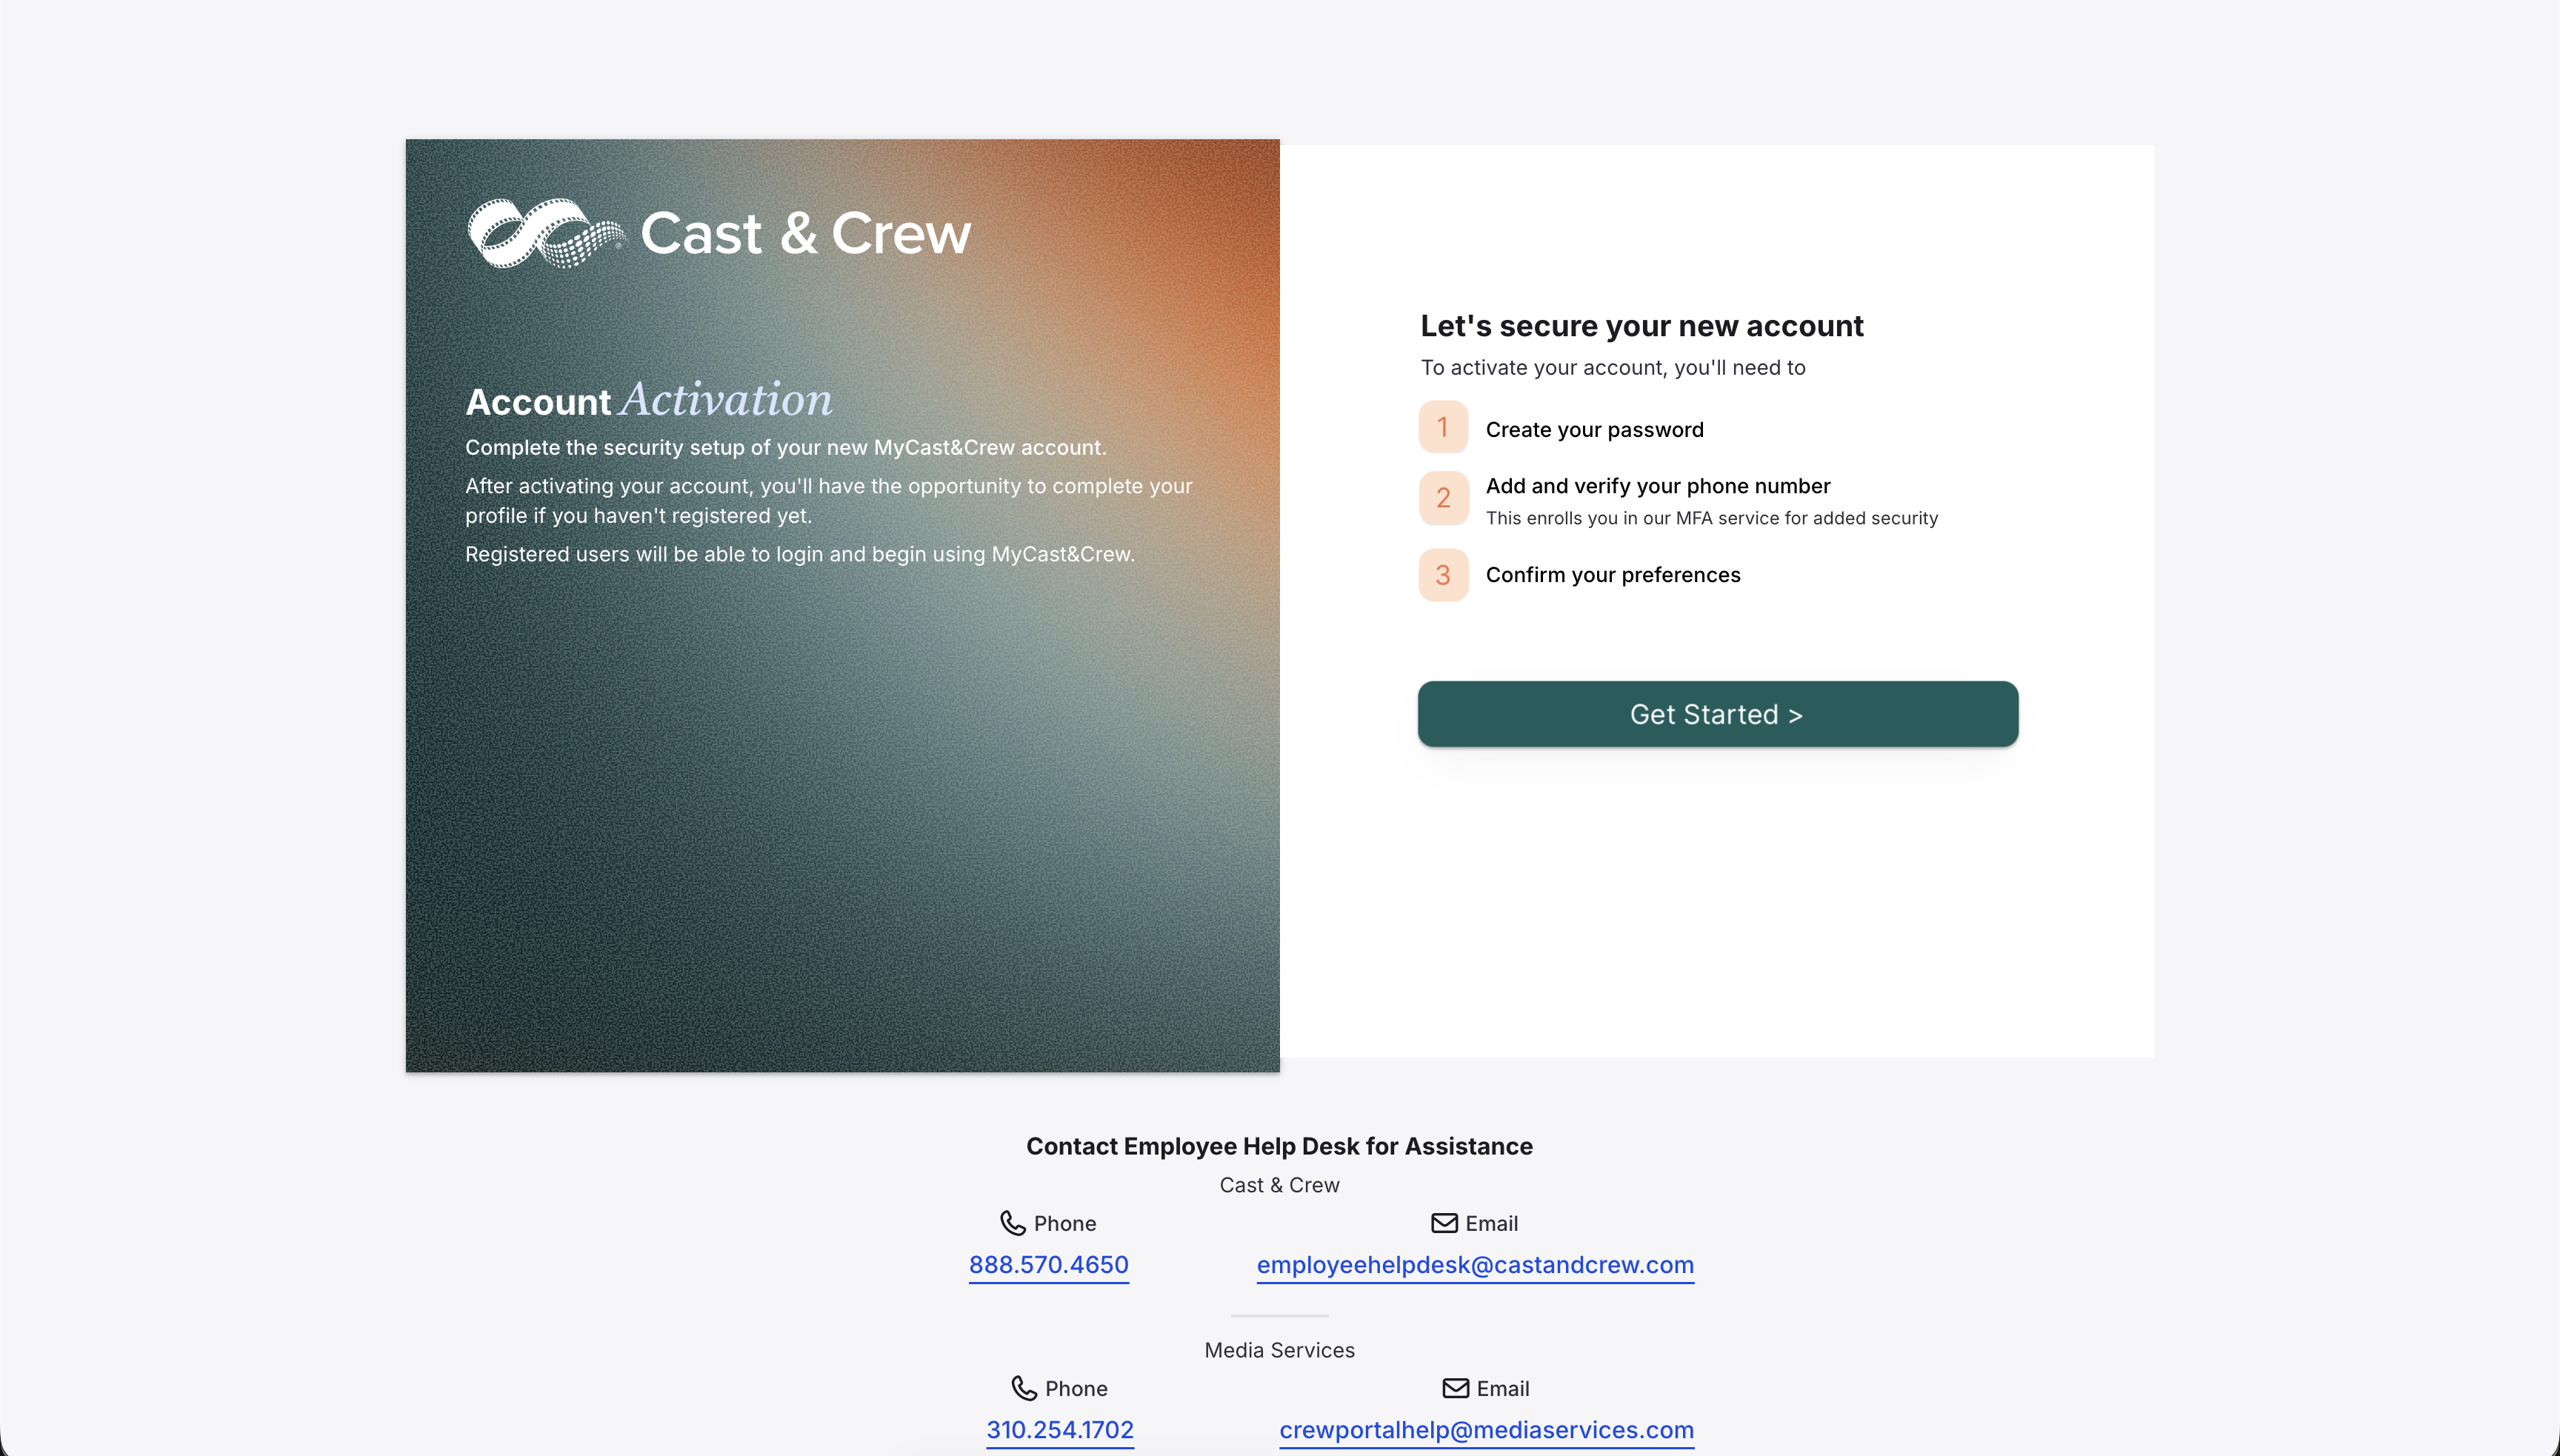The image size is (2560, 1456).
Task: Email crewportalhelp@mediaservices.com
Action: click(x=1486, y=1430)
